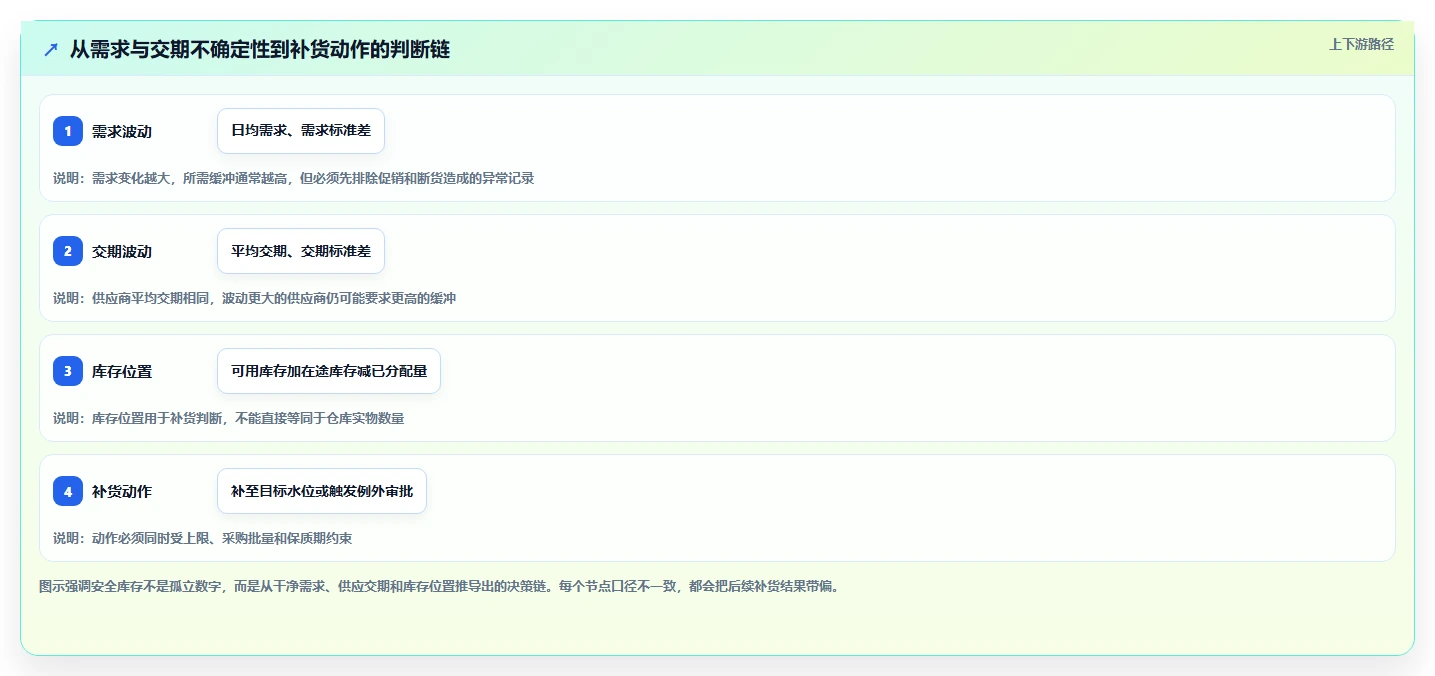Select the 平均交期、交期标准差 chip

click(x=301, y=251)
